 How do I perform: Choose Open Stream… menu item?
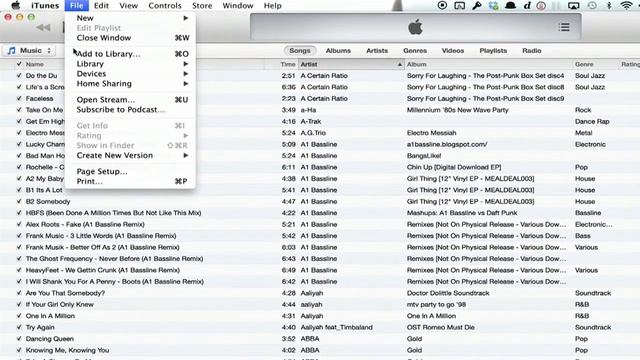pos(130,100)
